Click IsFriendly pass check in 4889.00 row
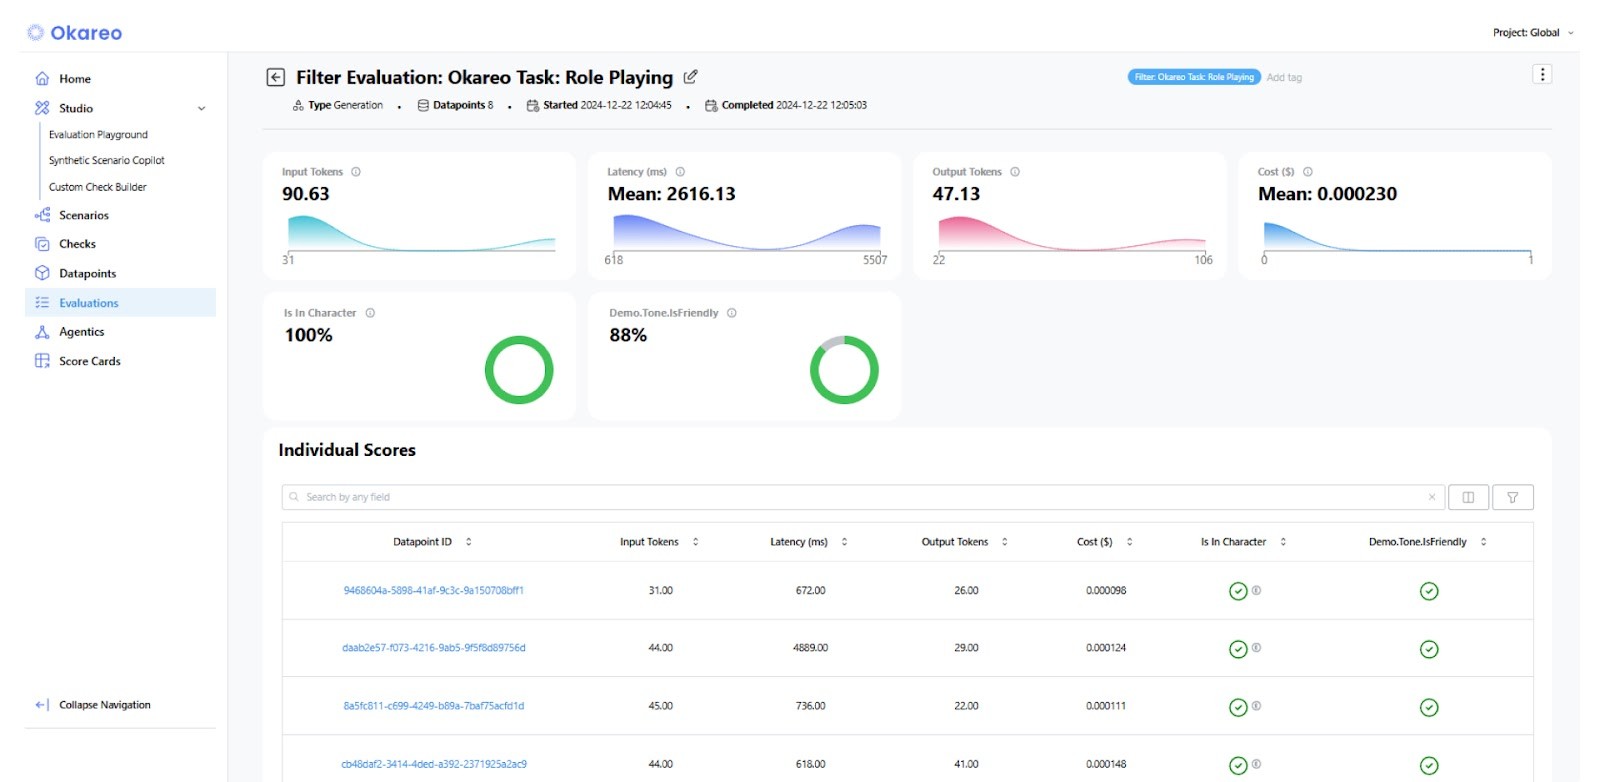The width and height of the screenshot is (1600, 782). [x=1429, y=650]
